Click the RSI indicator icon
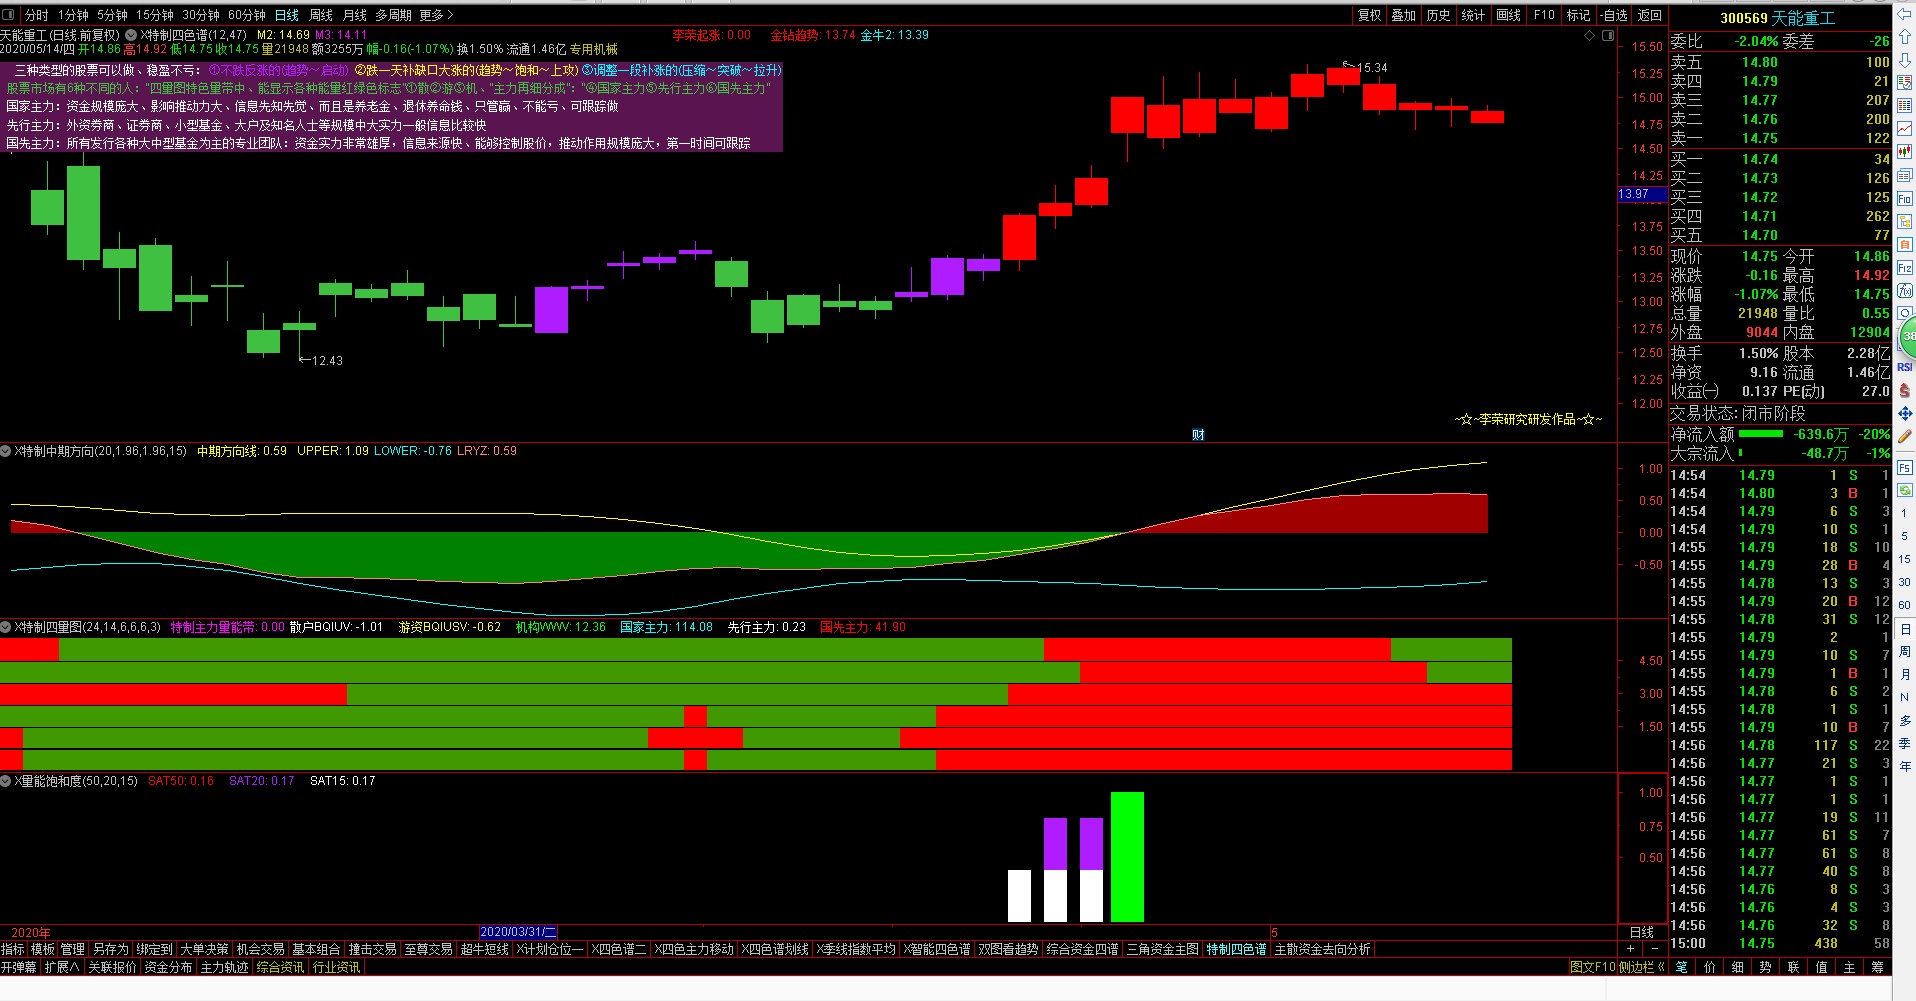 point(1905,367)
